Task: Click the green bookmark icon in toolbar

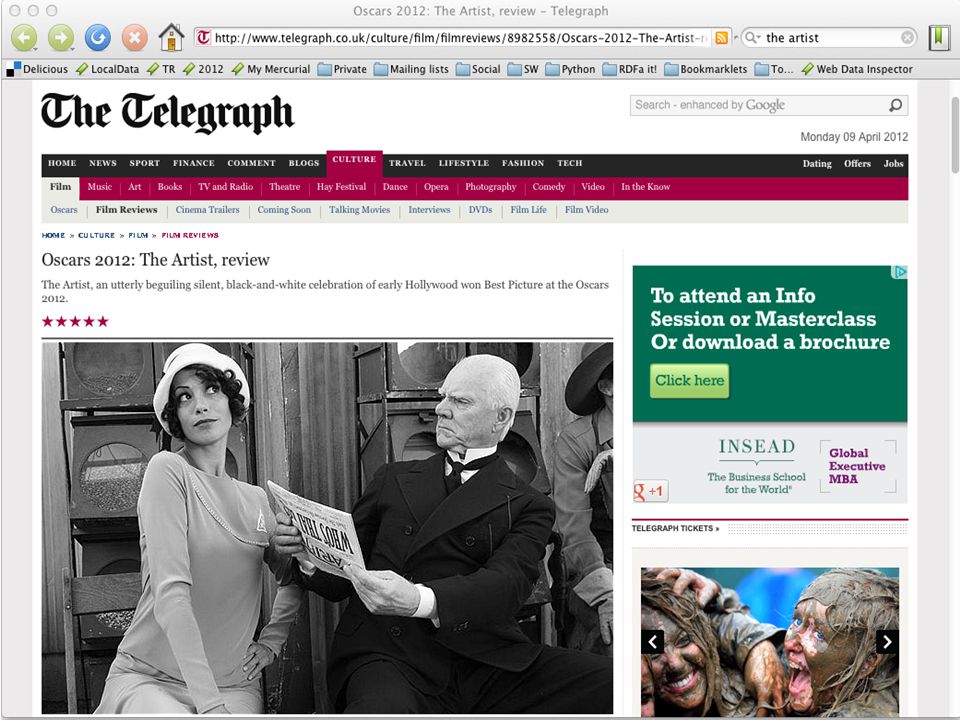Action: click(939, 38)
